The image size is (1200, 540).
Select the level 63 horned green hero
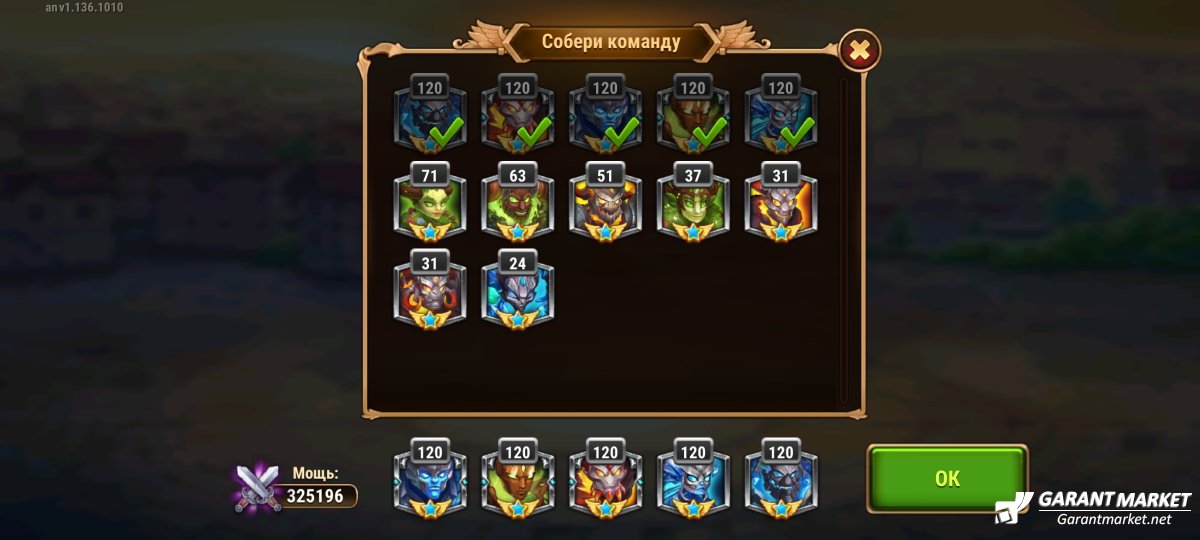518,204
